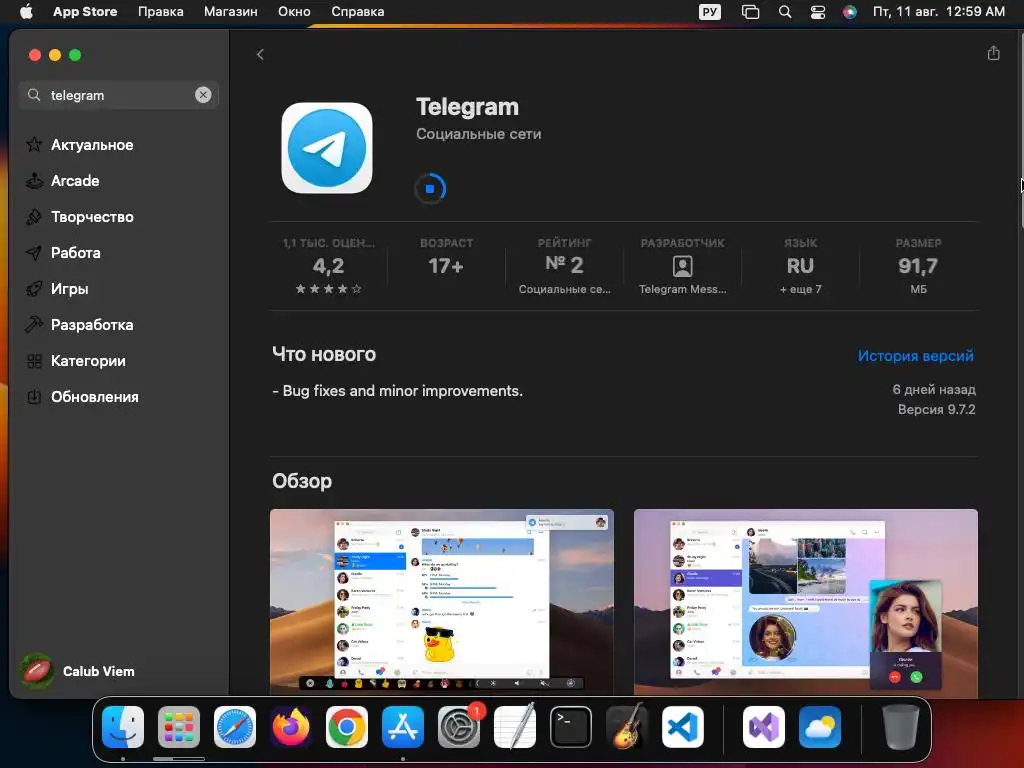Click the magnifier icon in the search field
This screenshot has height=768, width=1024.
[x=34, y=95]
